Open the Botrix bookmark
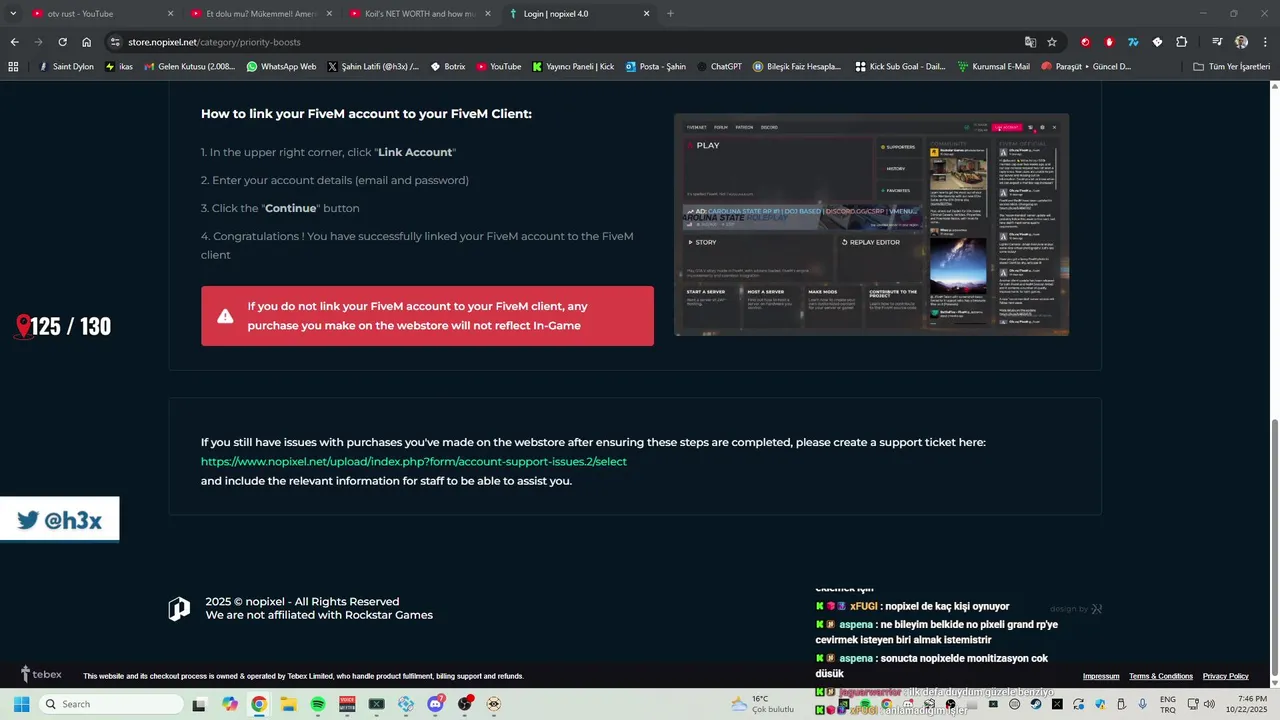Image resolution: width=1280 pixels, height=720 pixels. (x=447, y=67)
